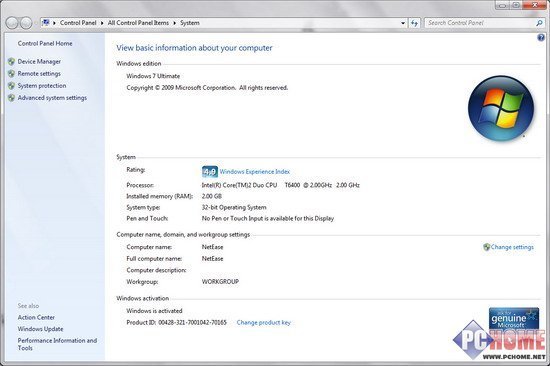
Task: Expand the arrow after All Control Panel Items
Action: pyautogui.click(x=174, y=23)
